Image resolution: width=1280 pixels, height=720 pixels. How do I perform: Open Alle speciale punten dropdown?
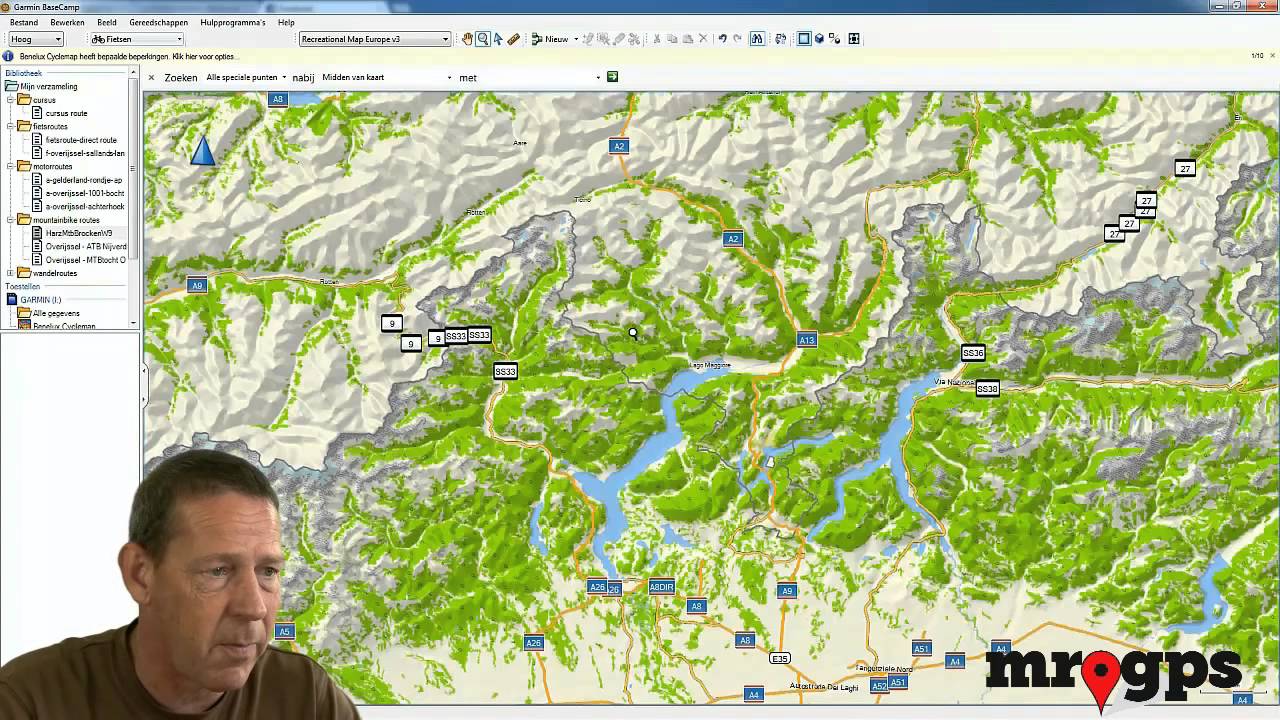246,77
